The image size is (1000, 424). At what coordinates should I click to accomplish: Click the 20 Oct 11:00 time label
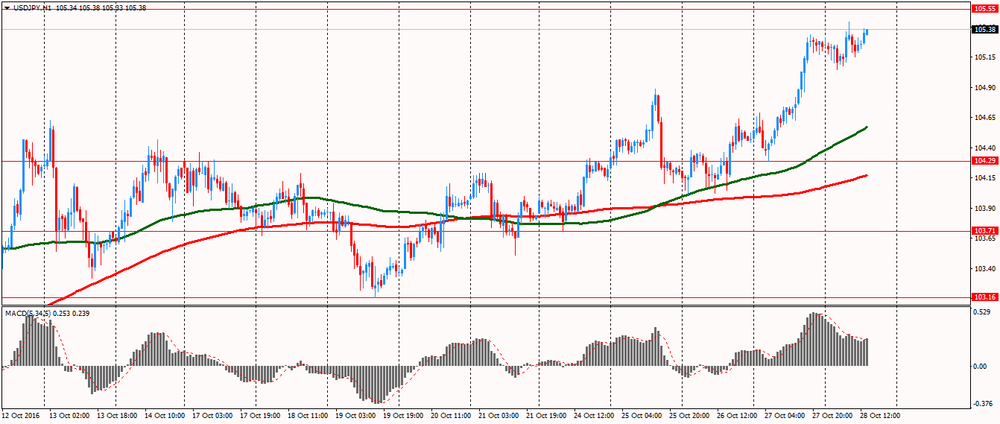450,414
